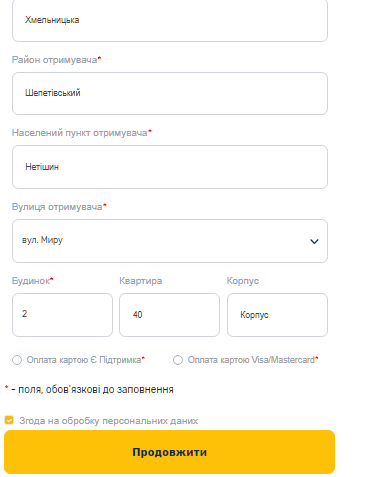Select the Visa/Mastercard card payment radio
This screenshot has height=477, width=366.
click(x=178, y=360)
